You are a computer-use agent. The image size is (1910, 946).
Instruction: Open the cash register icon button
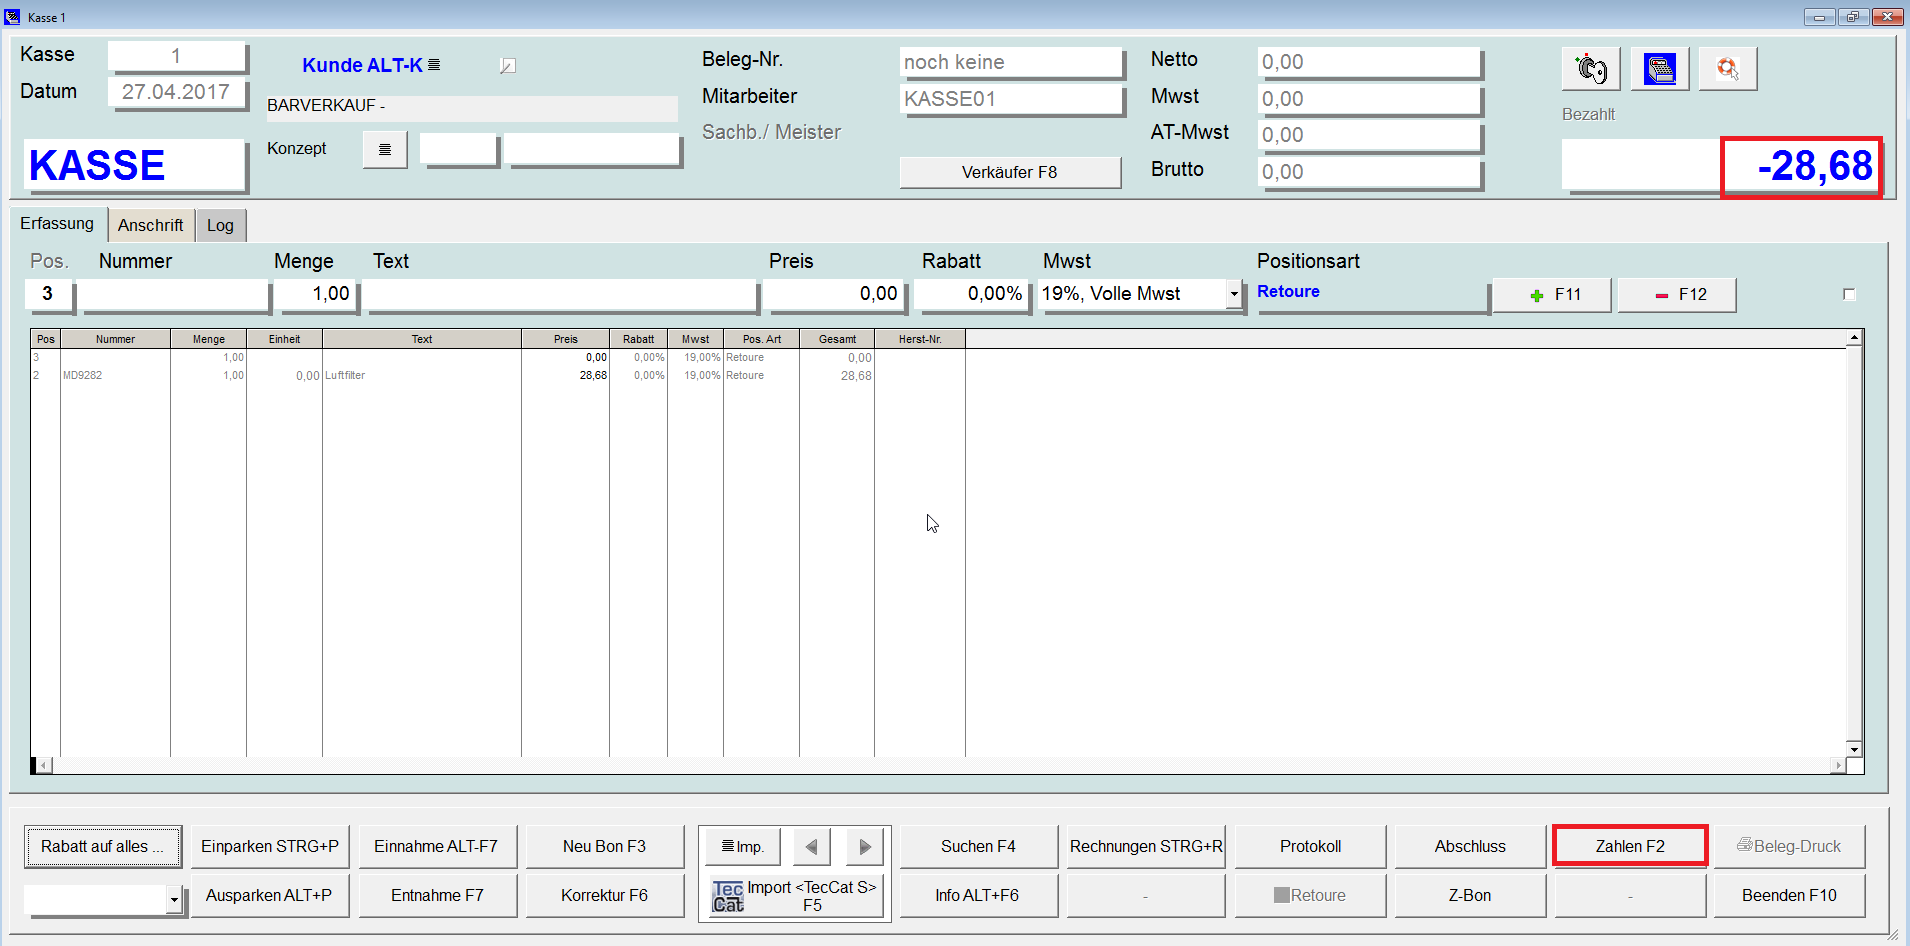pos(1659,69)
